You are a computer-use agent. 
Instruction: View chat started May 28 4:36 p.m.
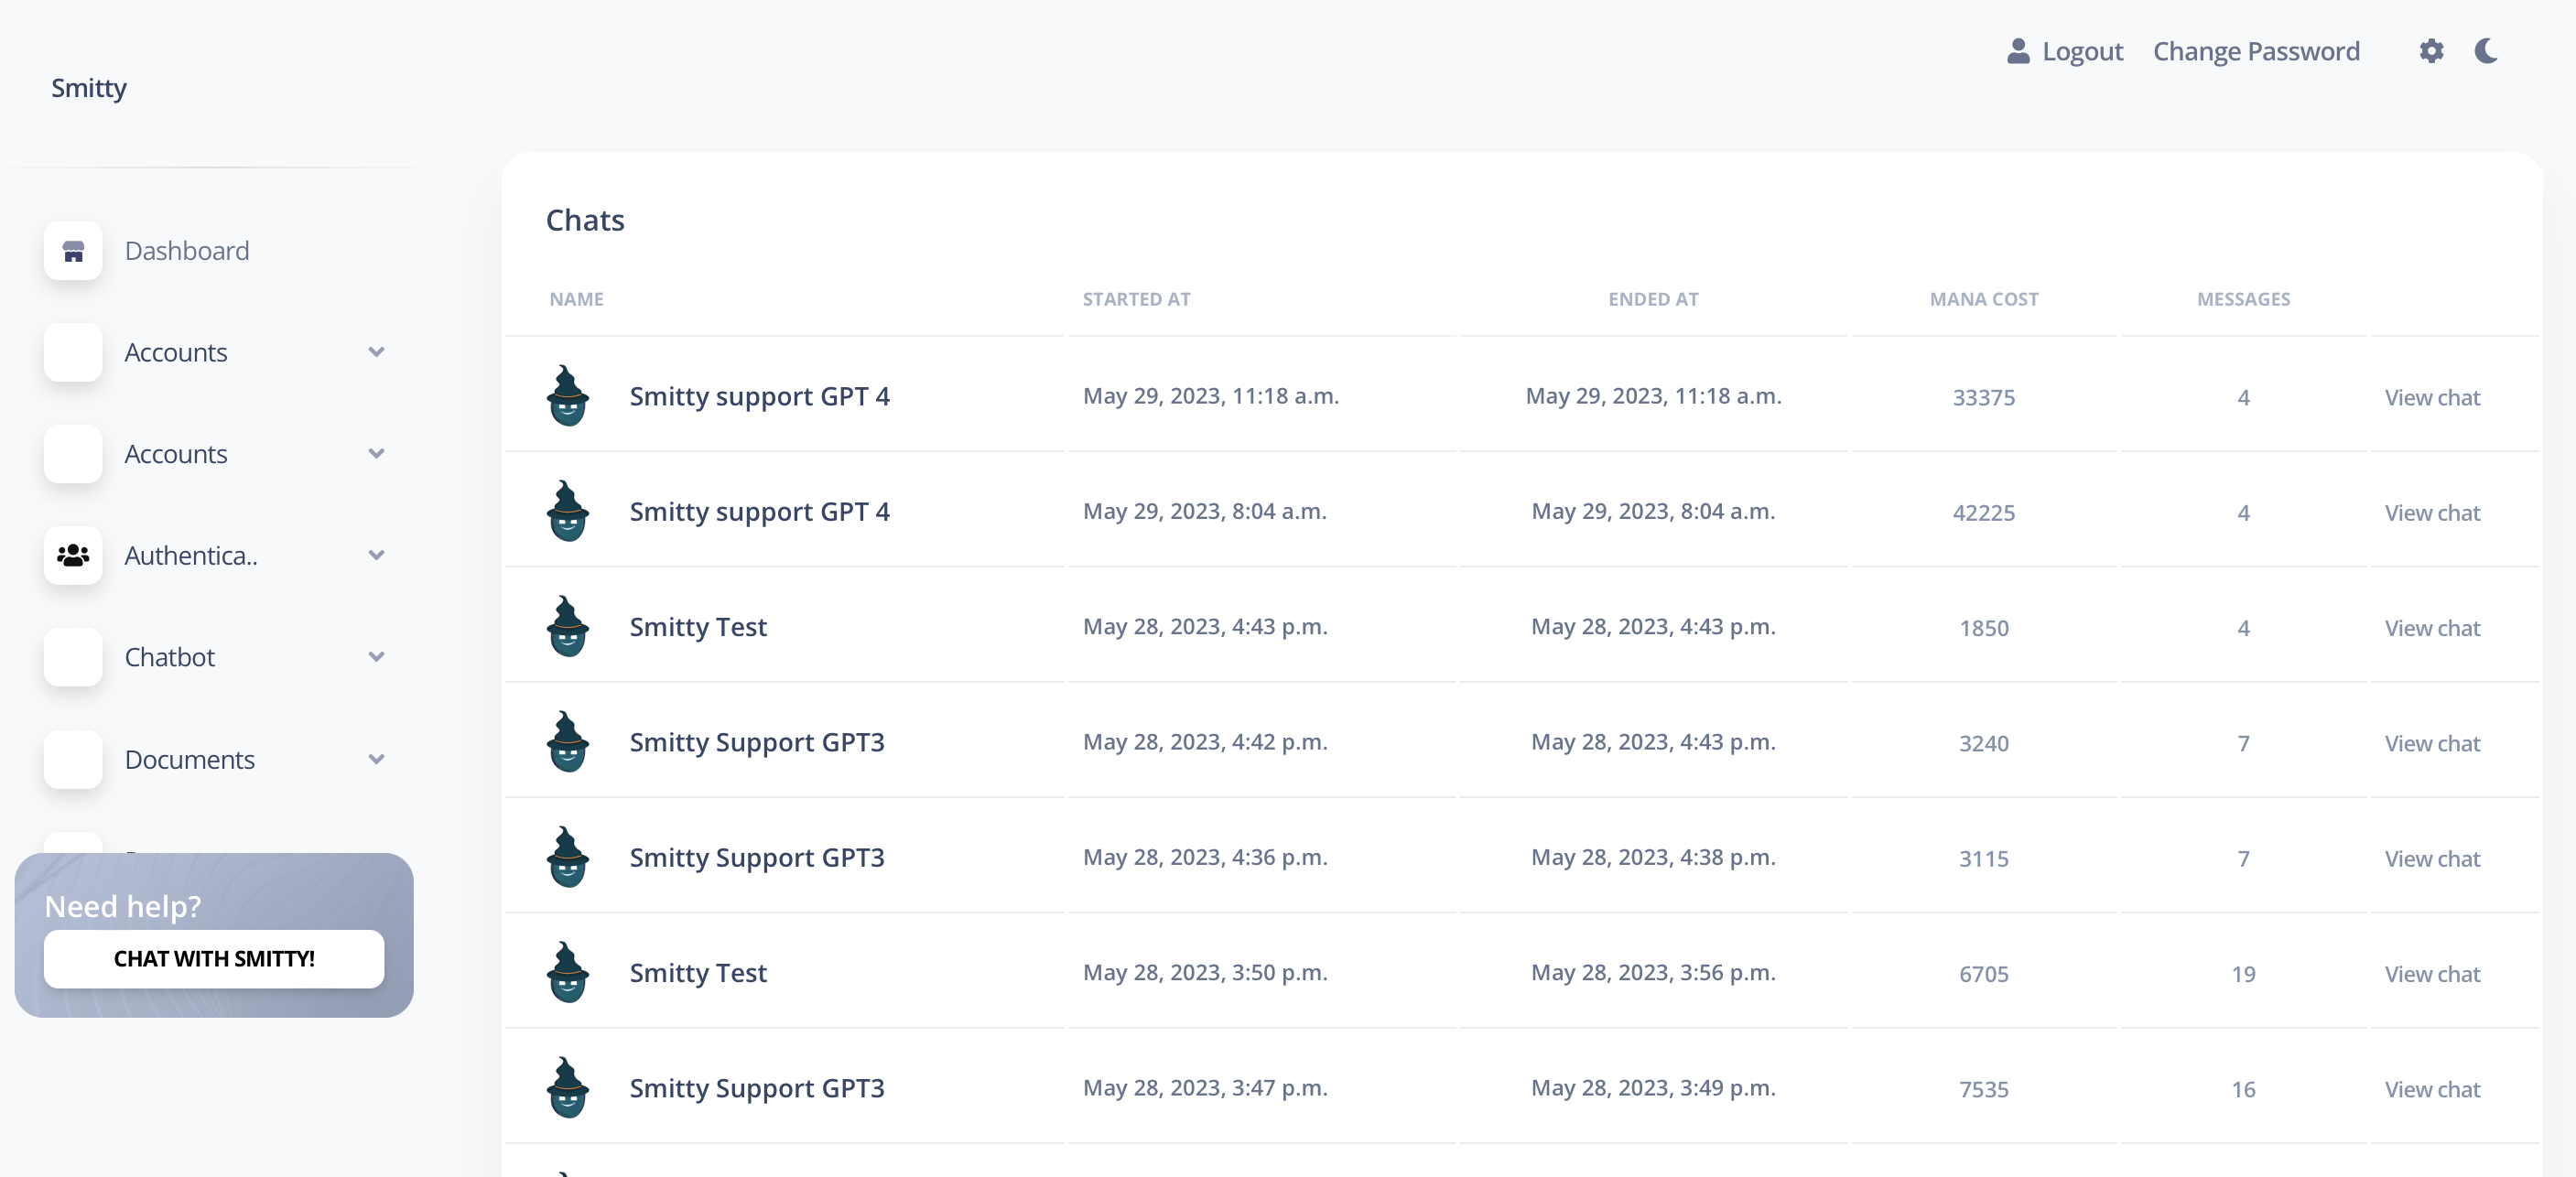tap(2432, 859)
